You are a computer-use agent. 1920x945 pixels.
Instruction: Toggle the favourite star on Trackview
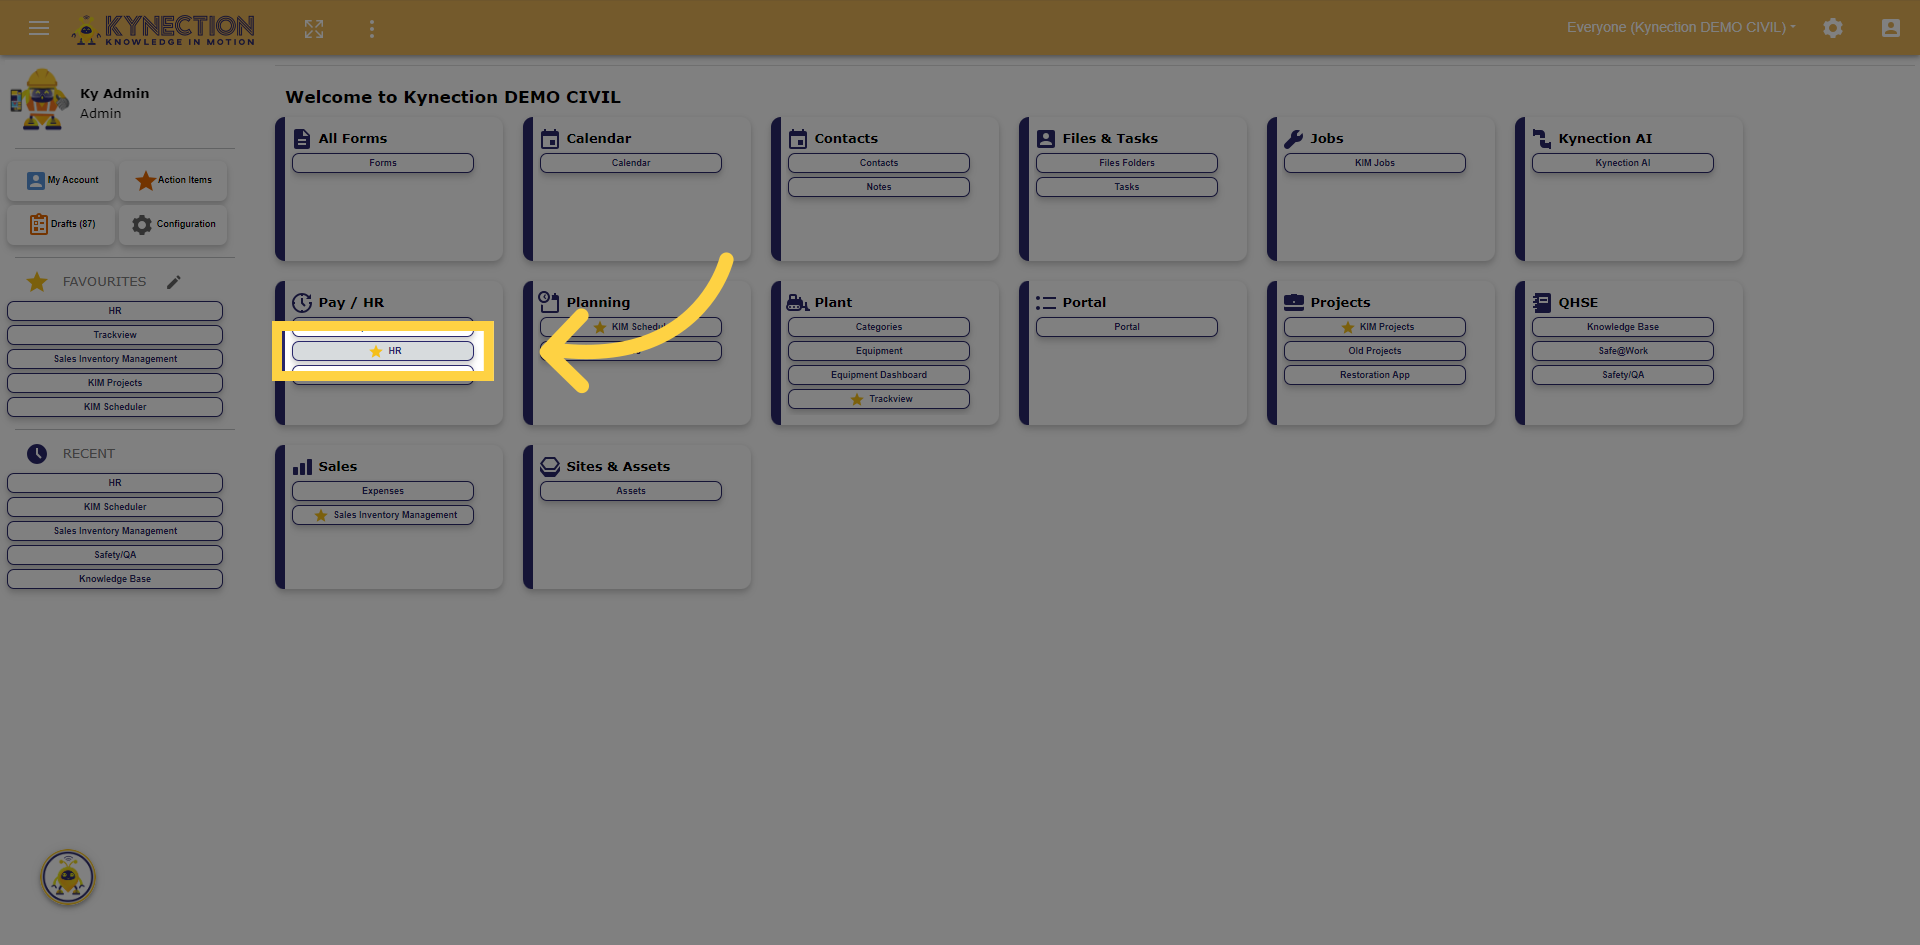pyautogui.click(x=856, y=398)
